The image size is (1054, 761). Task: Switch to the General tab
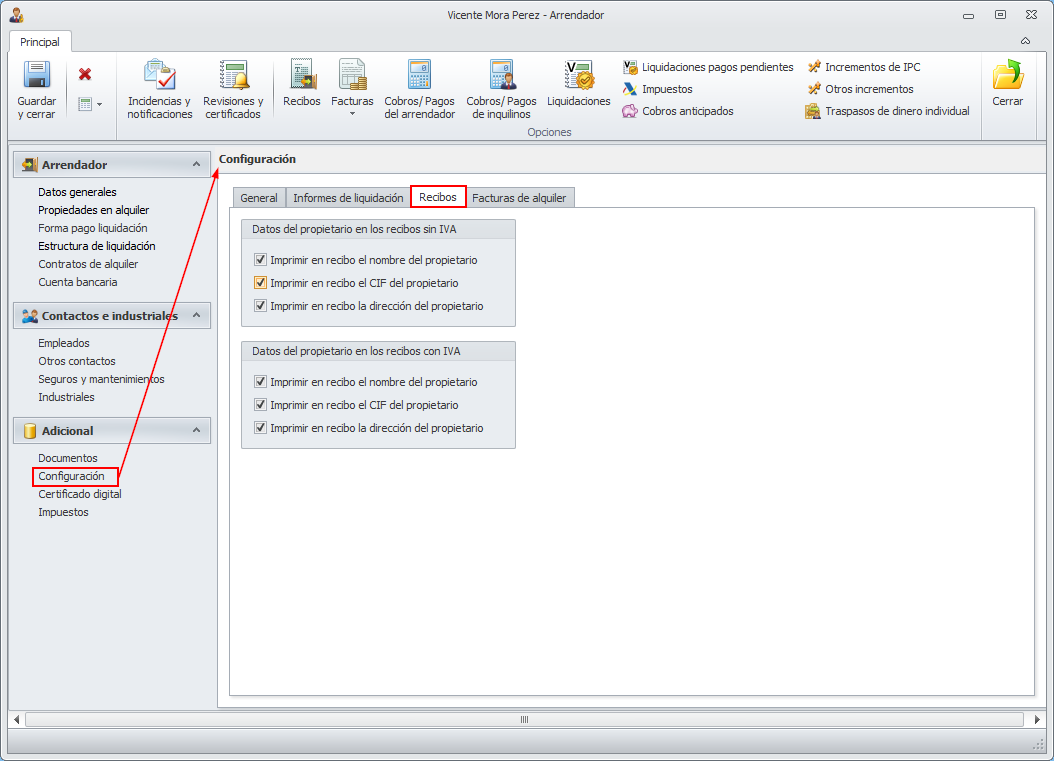point(259,198)
